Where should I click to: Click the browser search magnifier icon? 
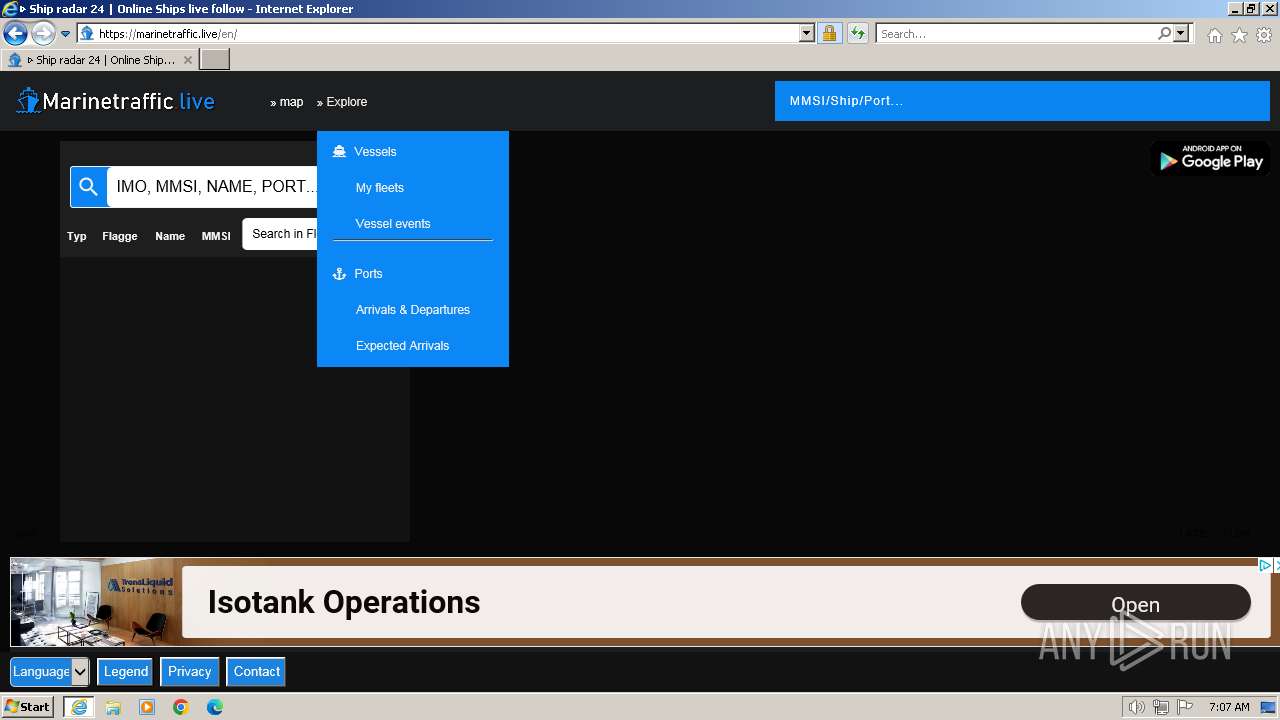pyautogui.click(x=1164, y=33)
